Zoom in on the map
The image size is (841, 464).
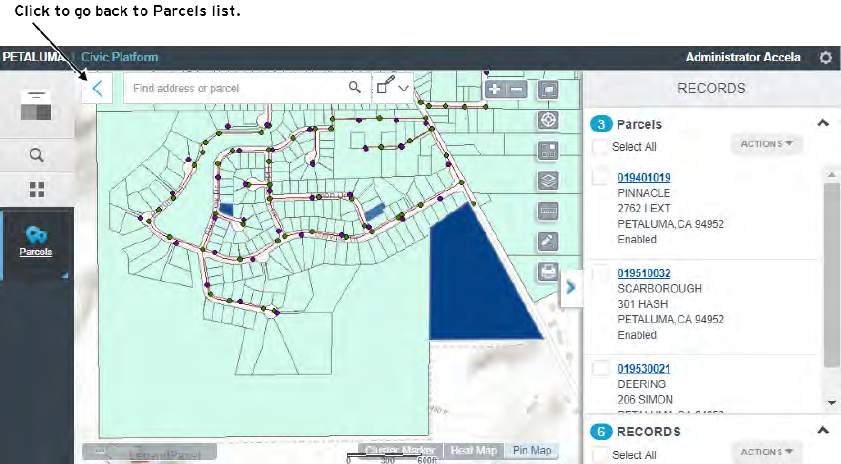495,89
